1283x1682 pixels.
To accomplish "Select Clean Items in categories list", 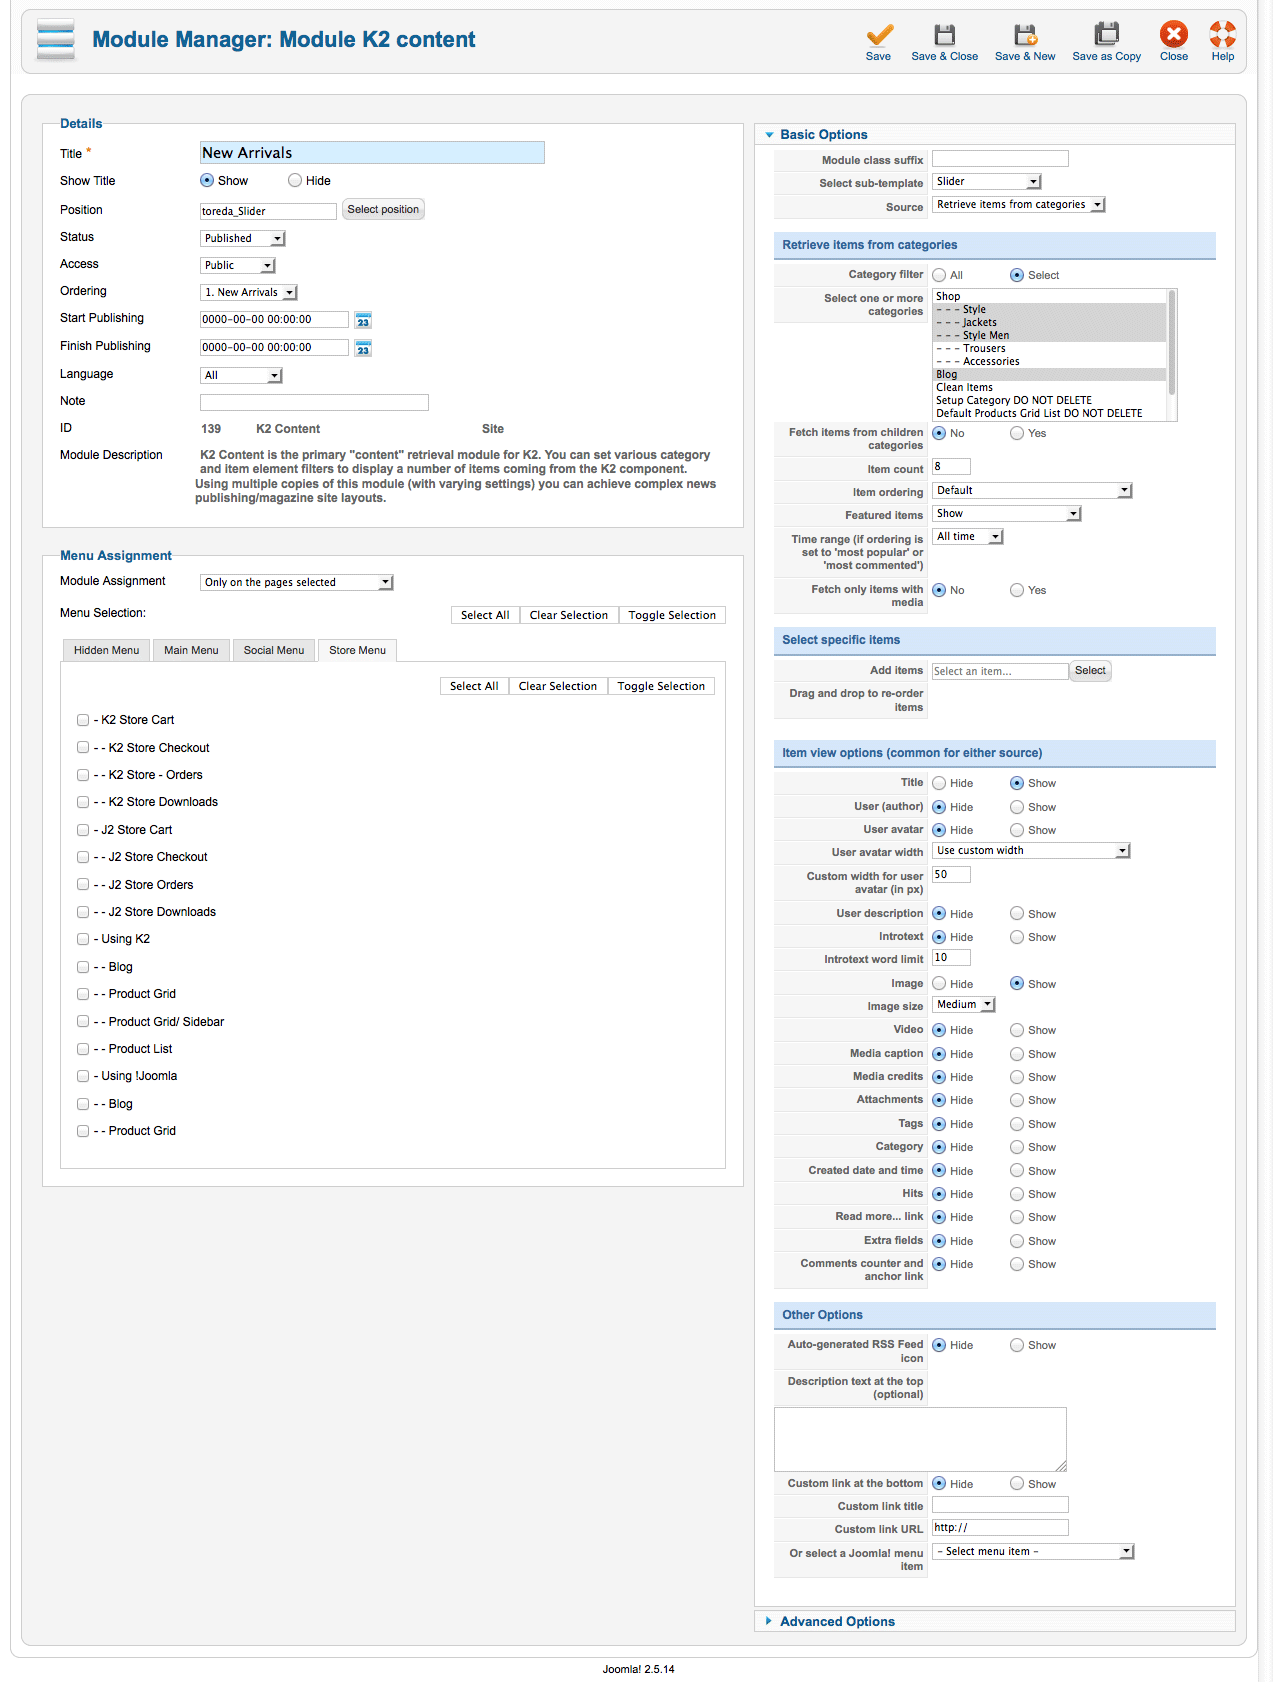I will point(1049,388).
